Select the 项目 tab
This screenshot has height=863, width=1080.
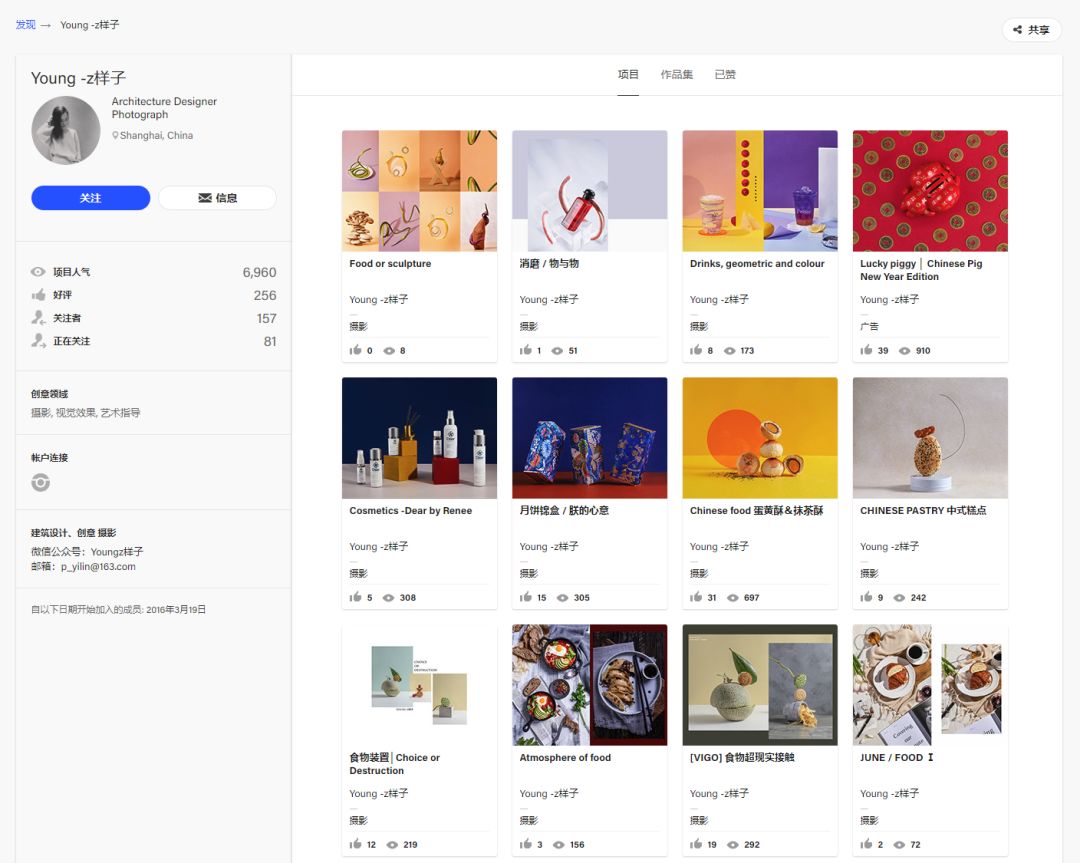point(628,75)
